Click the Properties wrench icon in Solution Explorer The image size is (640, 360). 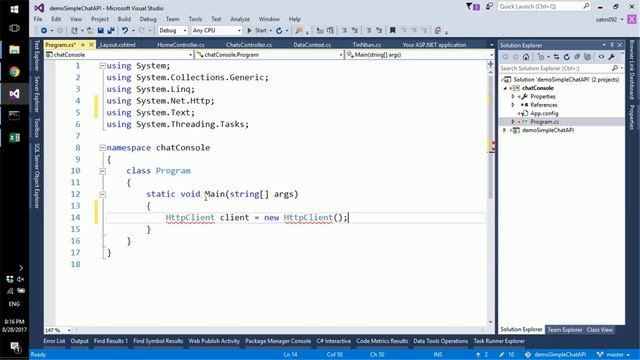tap(612, 57)
